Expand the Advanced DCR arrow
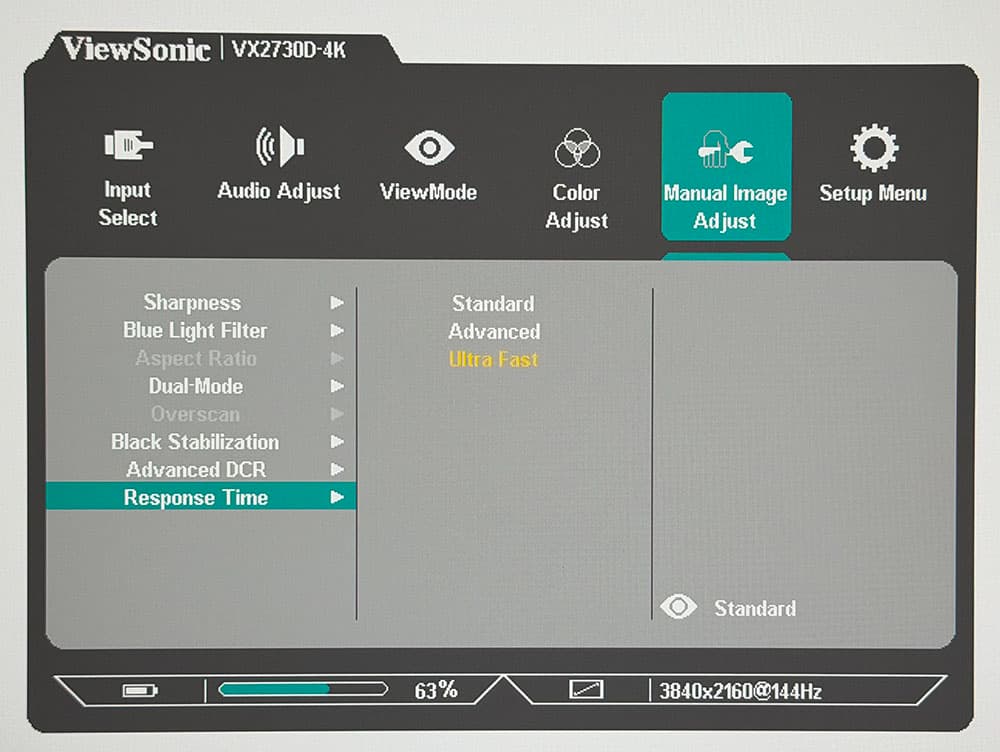This screenshot has height=752, width=1000. [337, 469]
